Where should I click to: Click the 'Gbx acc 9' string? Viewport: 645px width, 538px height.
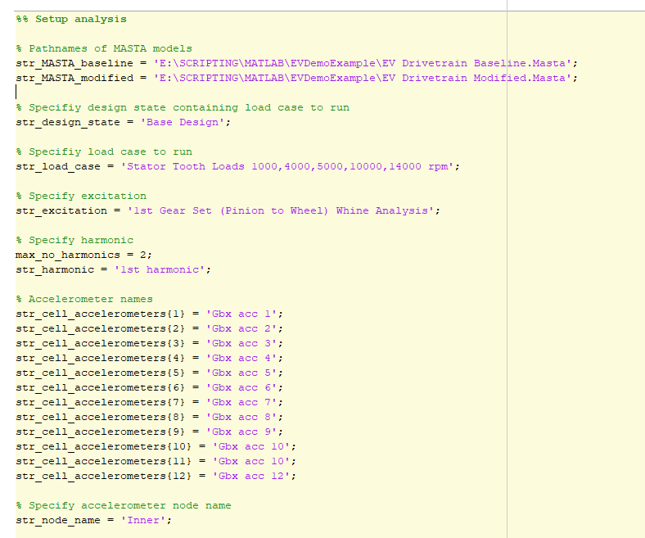pyautogui.click(x=241, y=432)
